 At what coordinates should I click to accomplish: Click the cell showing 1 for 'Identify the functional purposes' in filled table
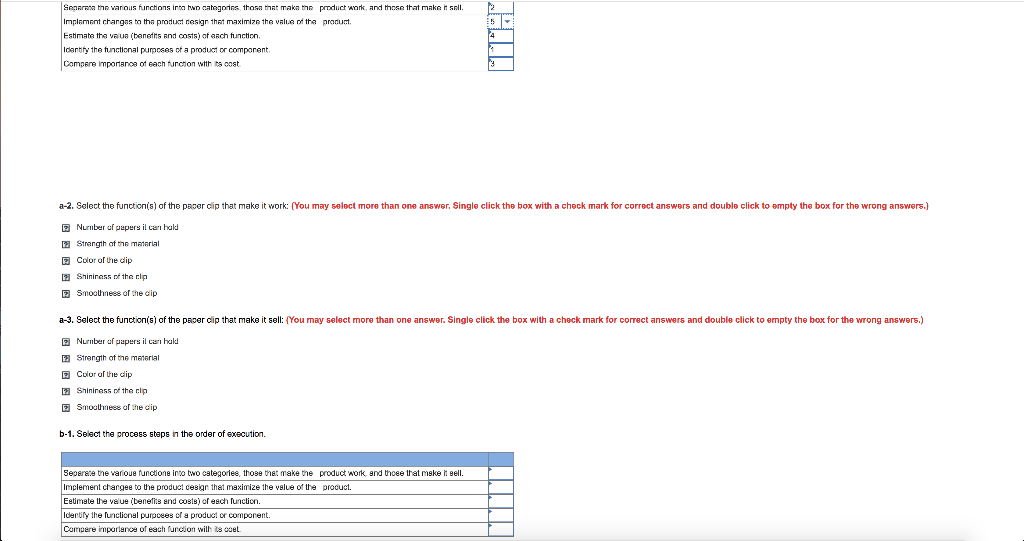tap(501, 50)
